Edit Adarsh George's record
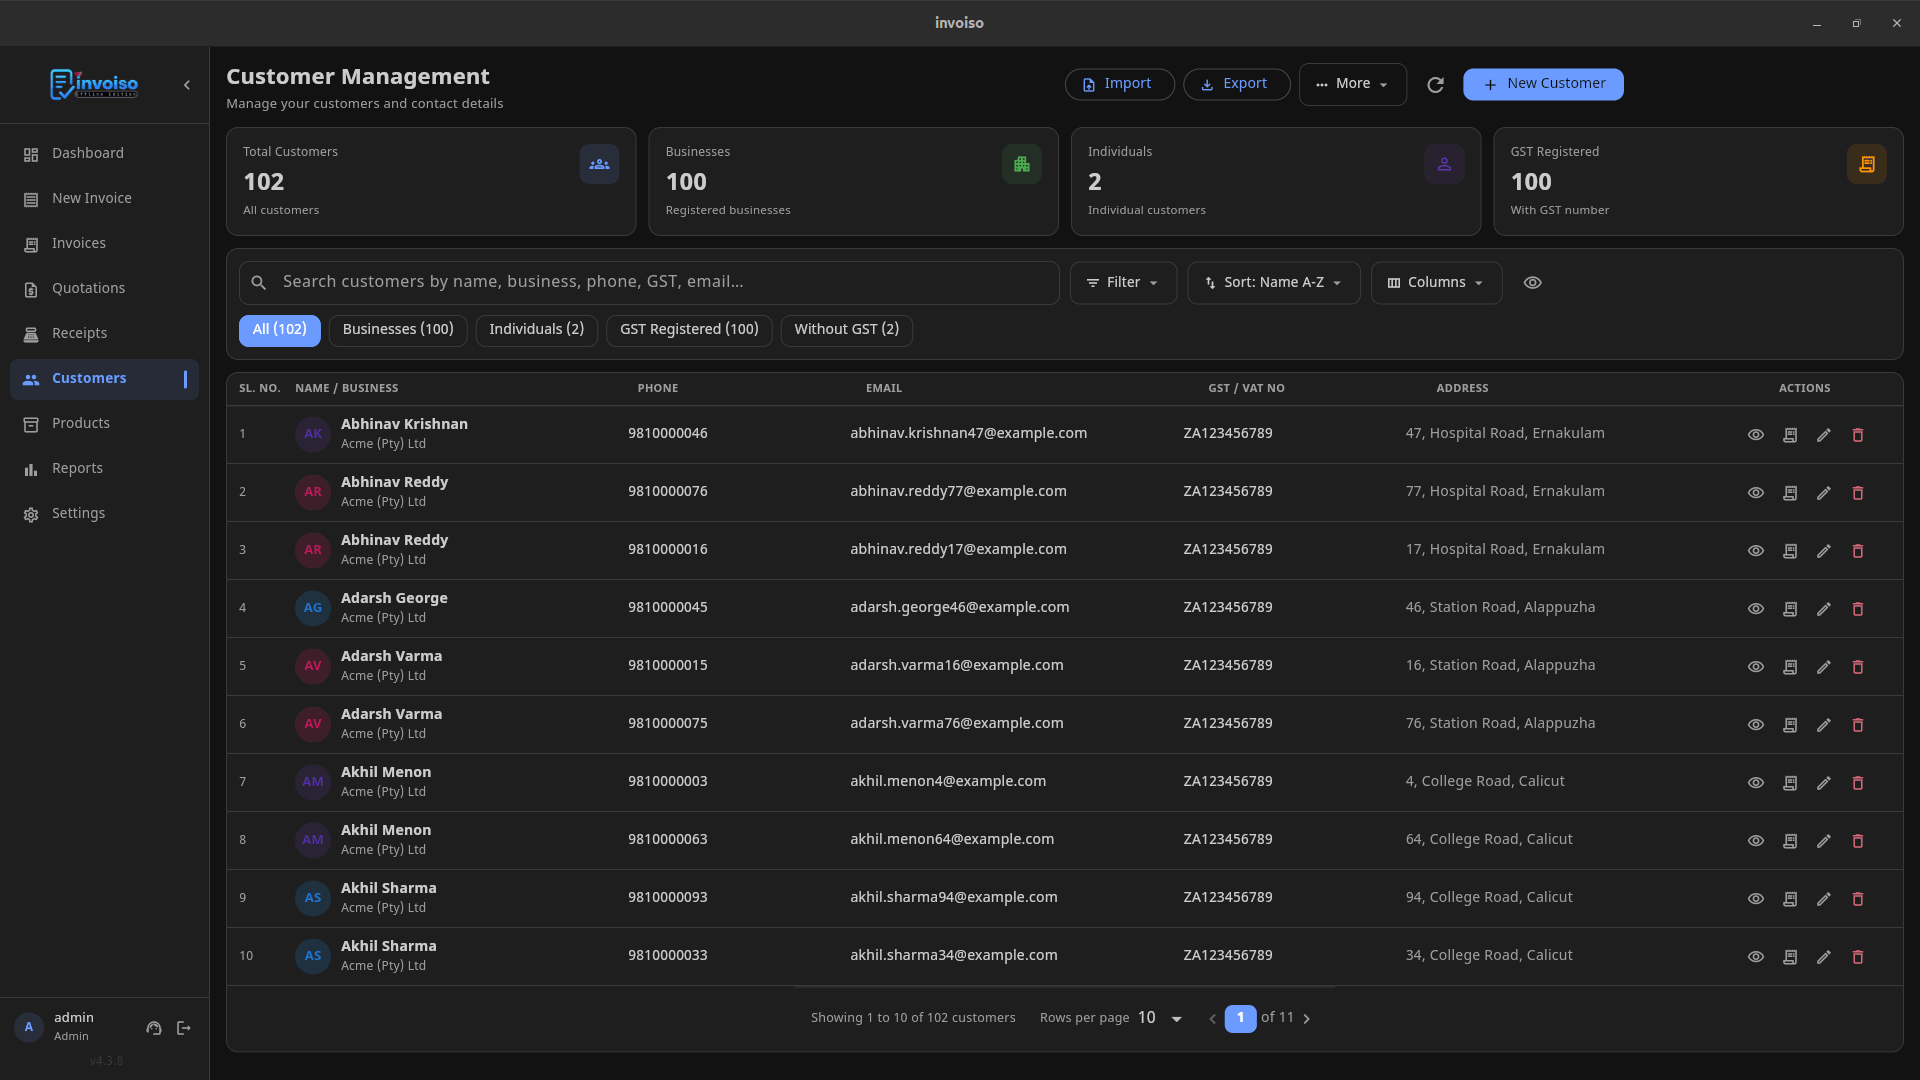The width and height of the screenshot is (1920, 1080). click(1824, 609)
